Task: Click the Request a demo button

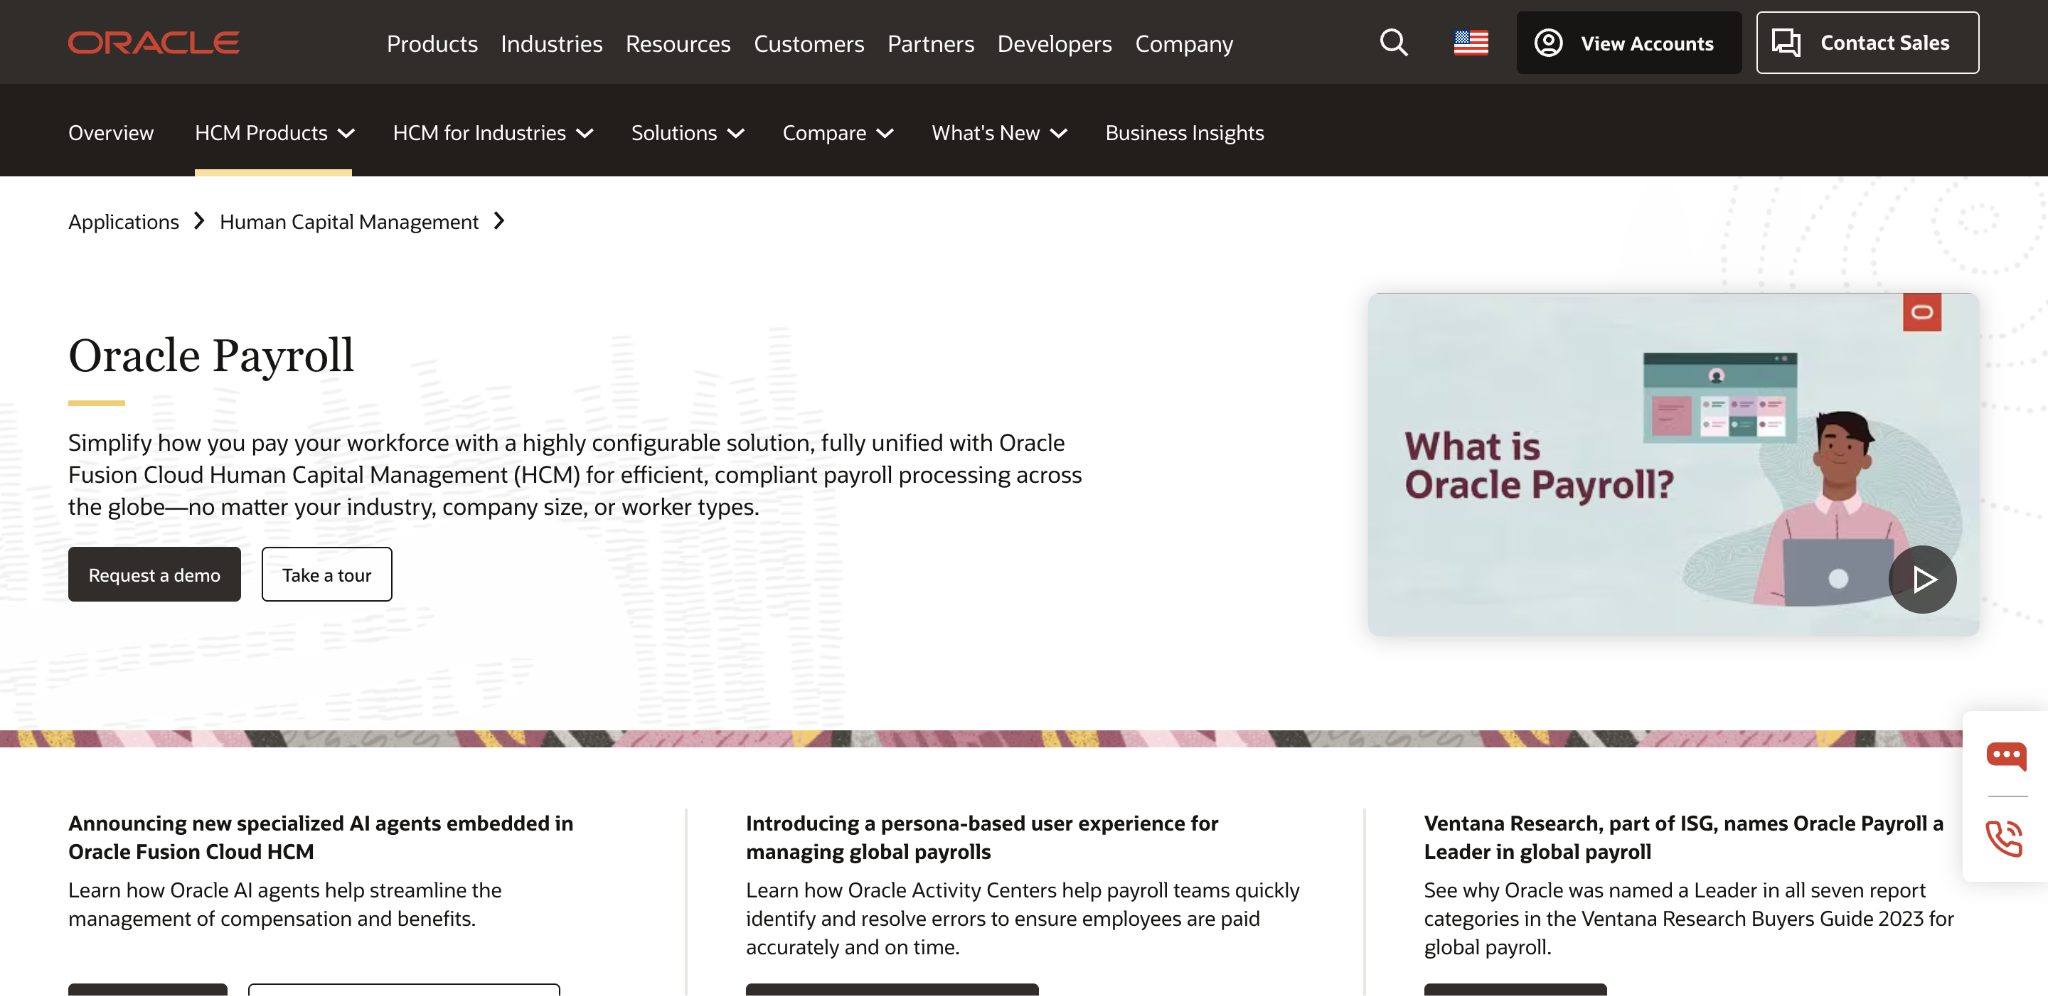Action: (154, 575)
